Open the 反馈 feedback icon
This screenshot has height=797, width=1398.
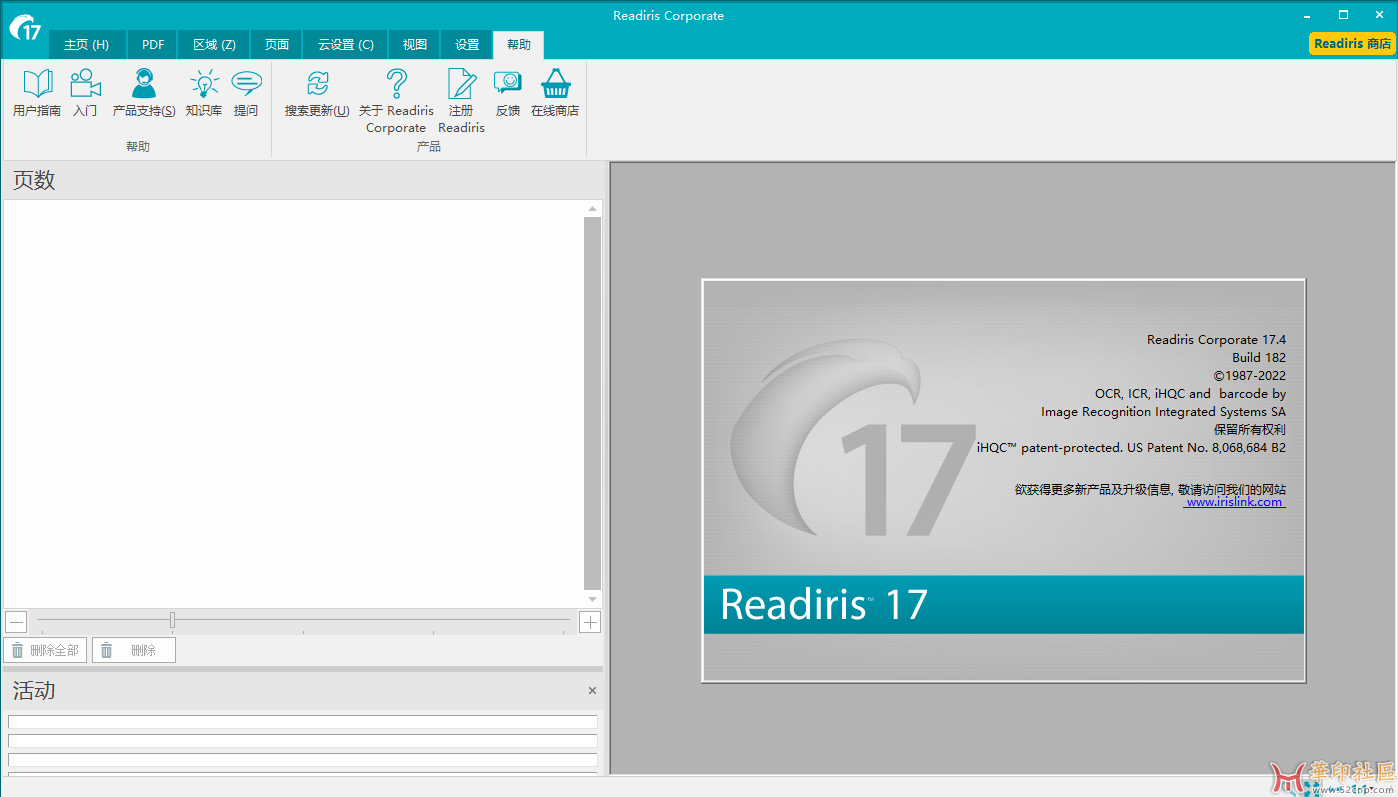(508, 93)
